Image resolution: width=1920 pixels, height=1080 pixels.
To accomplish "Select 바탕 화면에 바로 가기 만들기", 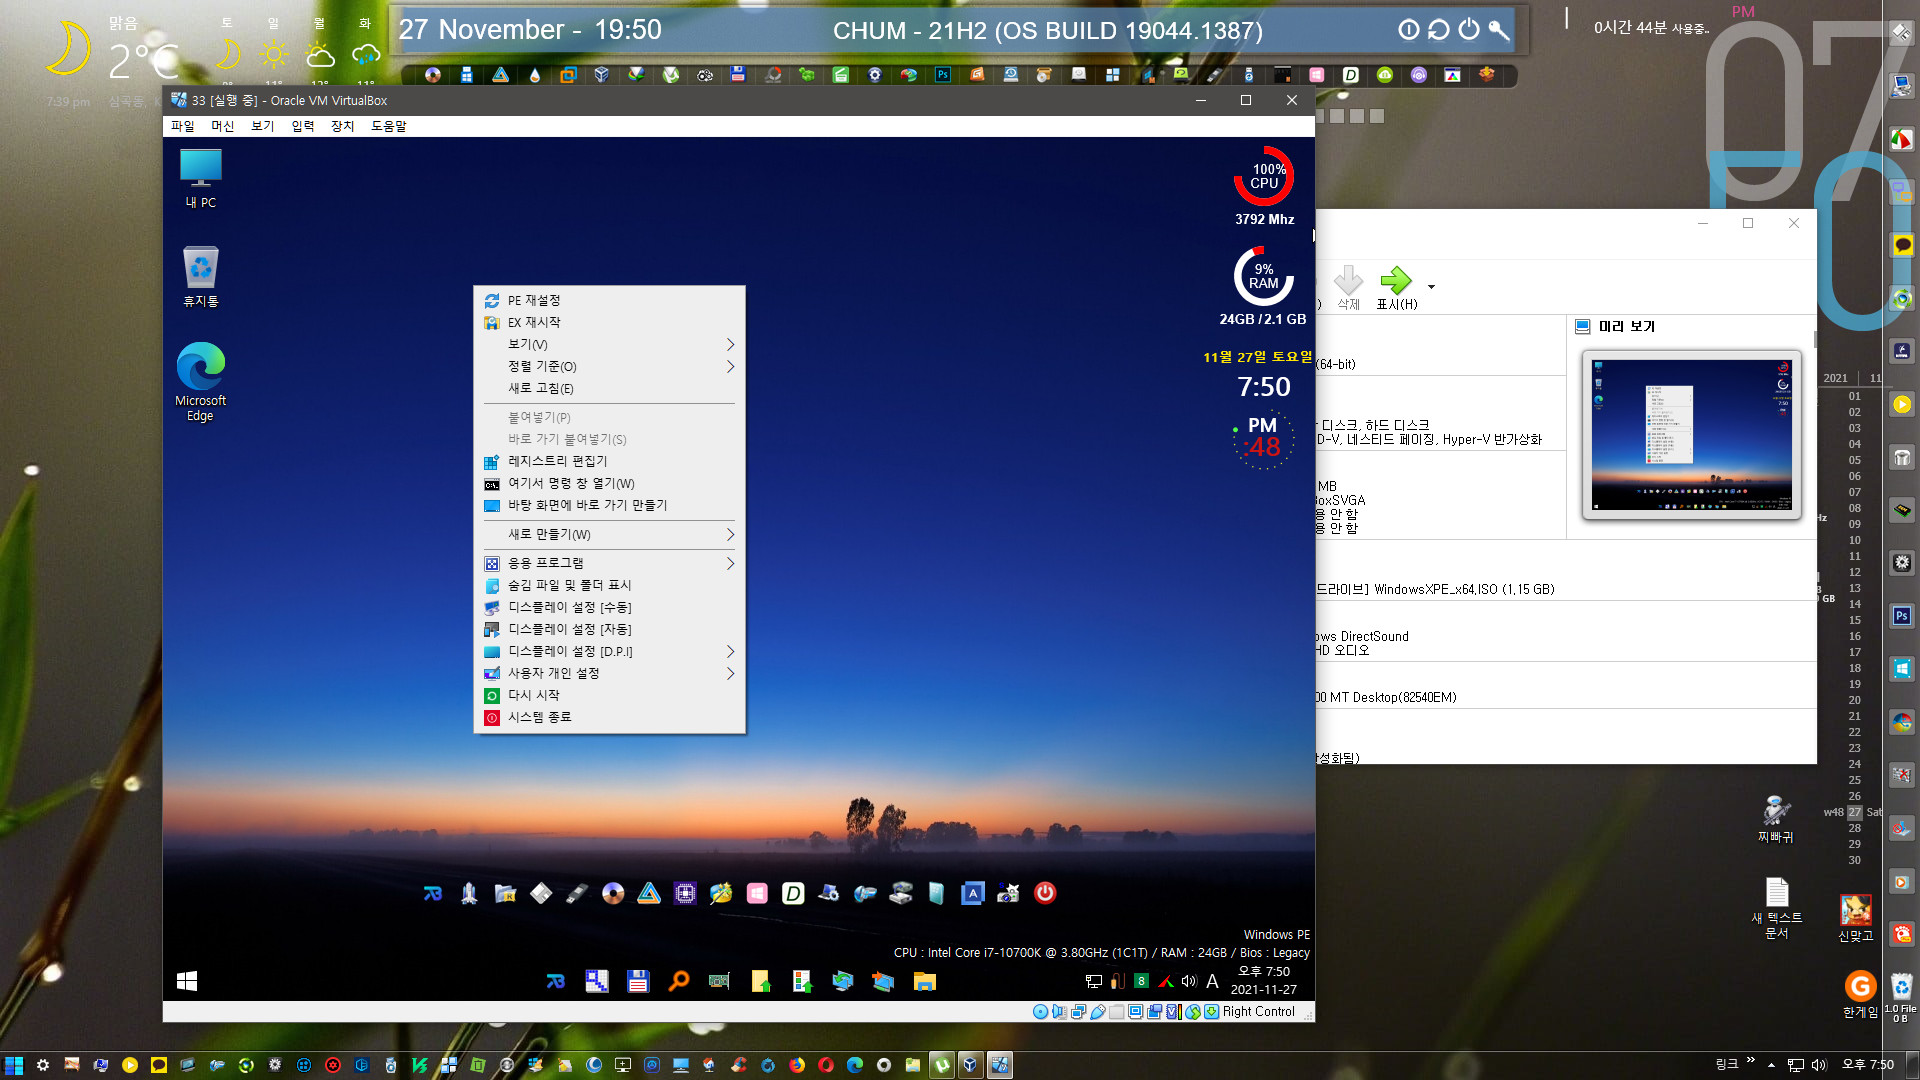I will 609,505.
